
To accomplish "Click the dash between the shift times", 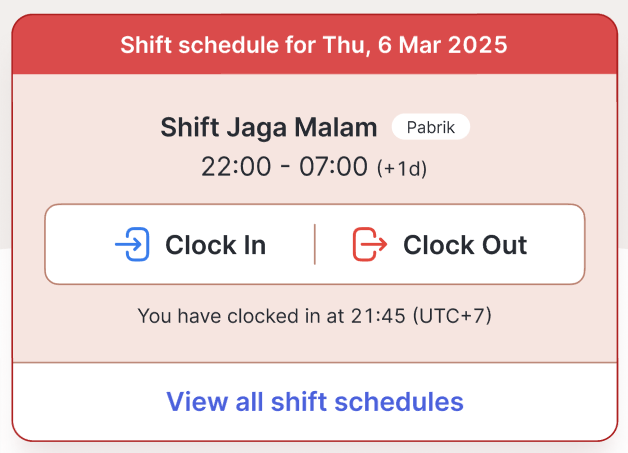I will click(285, 167).
